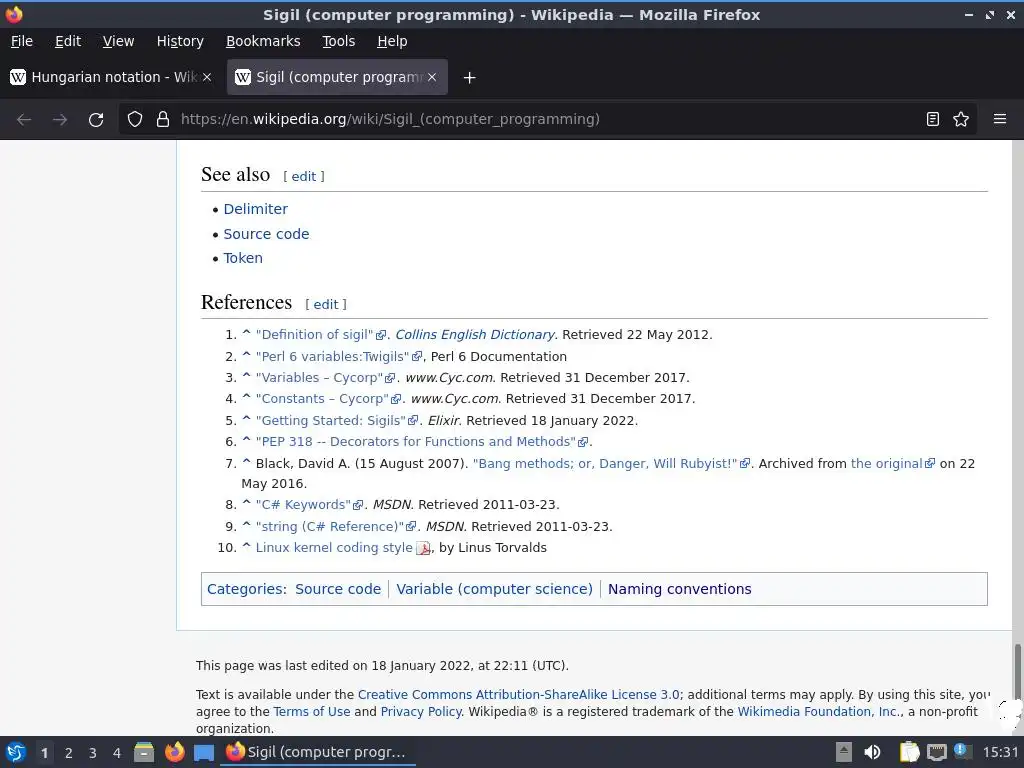Open Creative Commons Attribution-ShareAlike License link
This screenshot has height=768, width=1024.
pyautogui.click(x=519, y=695)
